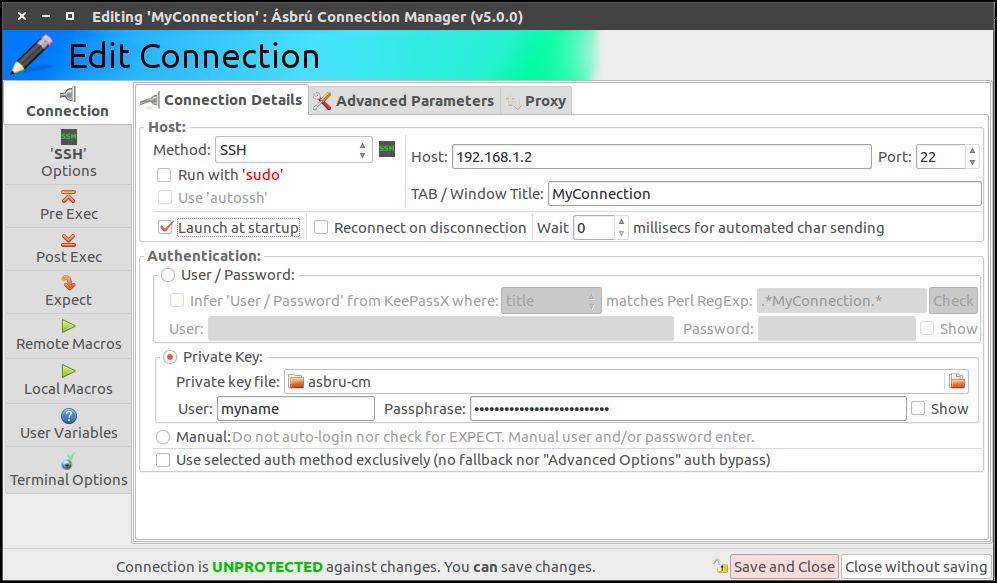
Task: Open the User Variables section
Action: tap(68, 425)
